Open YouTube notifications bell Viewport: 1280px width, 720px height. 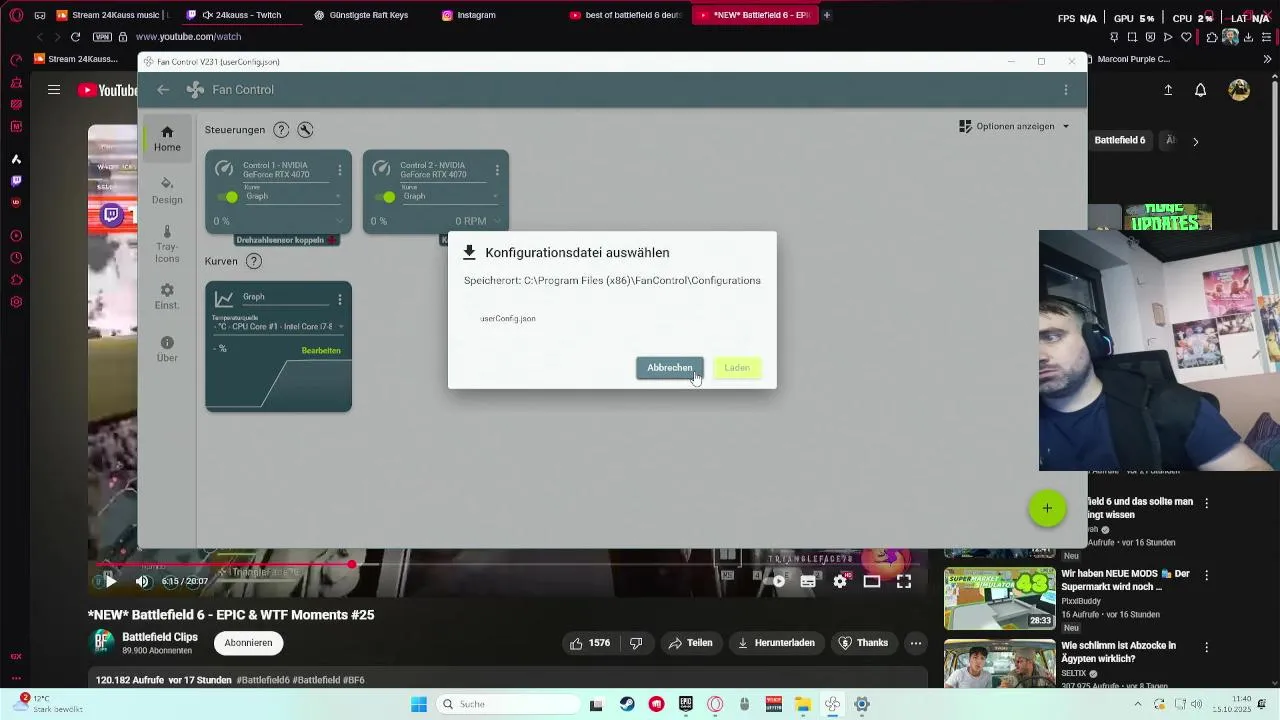coord(1201,90)
